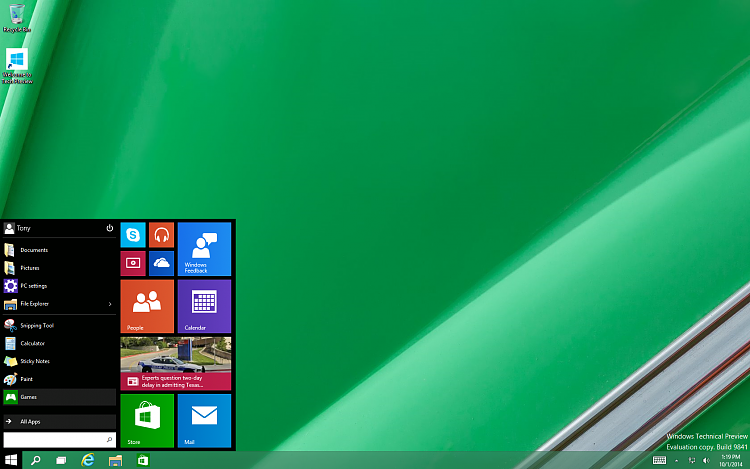Open the Video tile

(x=132, y=263)
